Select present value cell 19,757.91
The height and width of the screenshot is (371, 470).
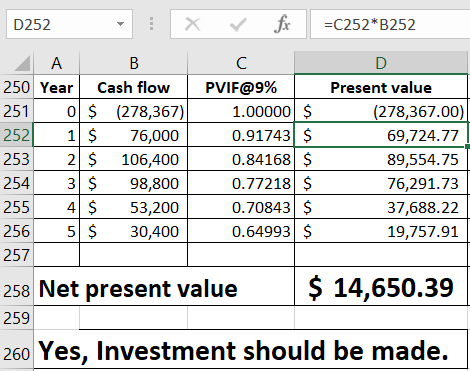(x=381, y=231)
